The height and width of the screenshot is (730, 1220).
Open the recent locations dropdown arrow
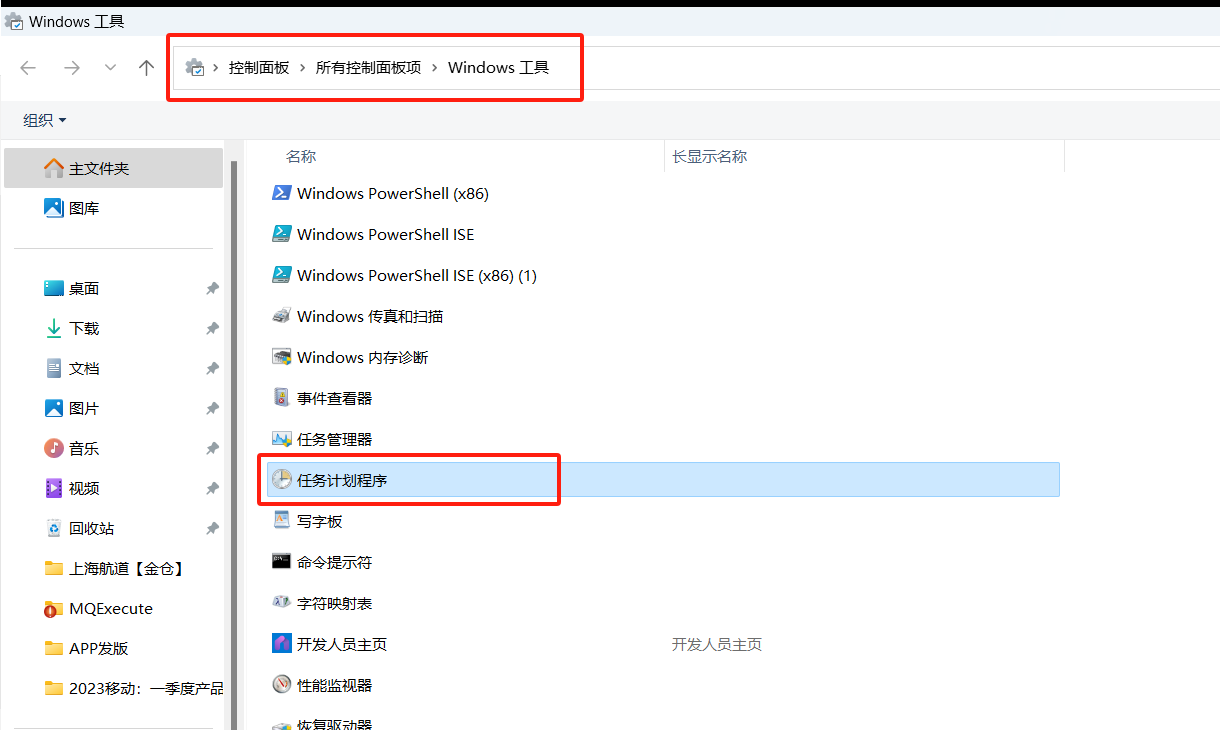click(110, 67)
